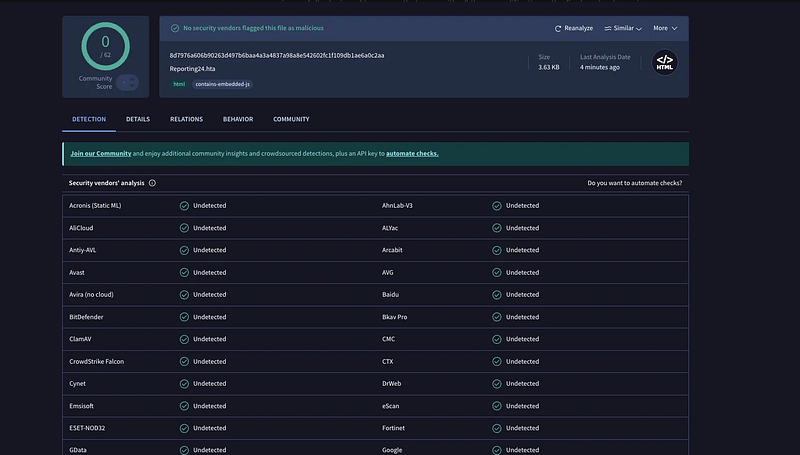Click the Avira (no cloud) vendor name

click(91, 294)
